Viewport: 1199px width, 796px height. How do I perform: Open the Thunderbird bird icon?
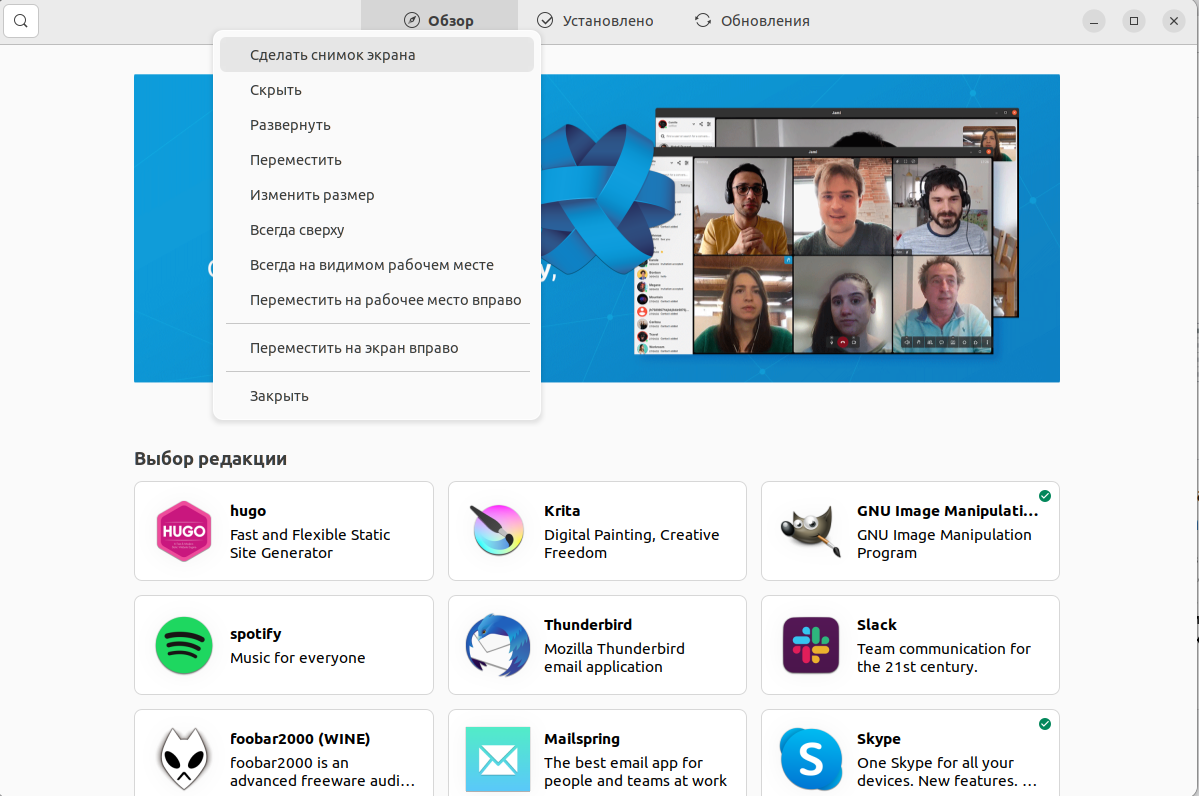click(x=498, y=645)
